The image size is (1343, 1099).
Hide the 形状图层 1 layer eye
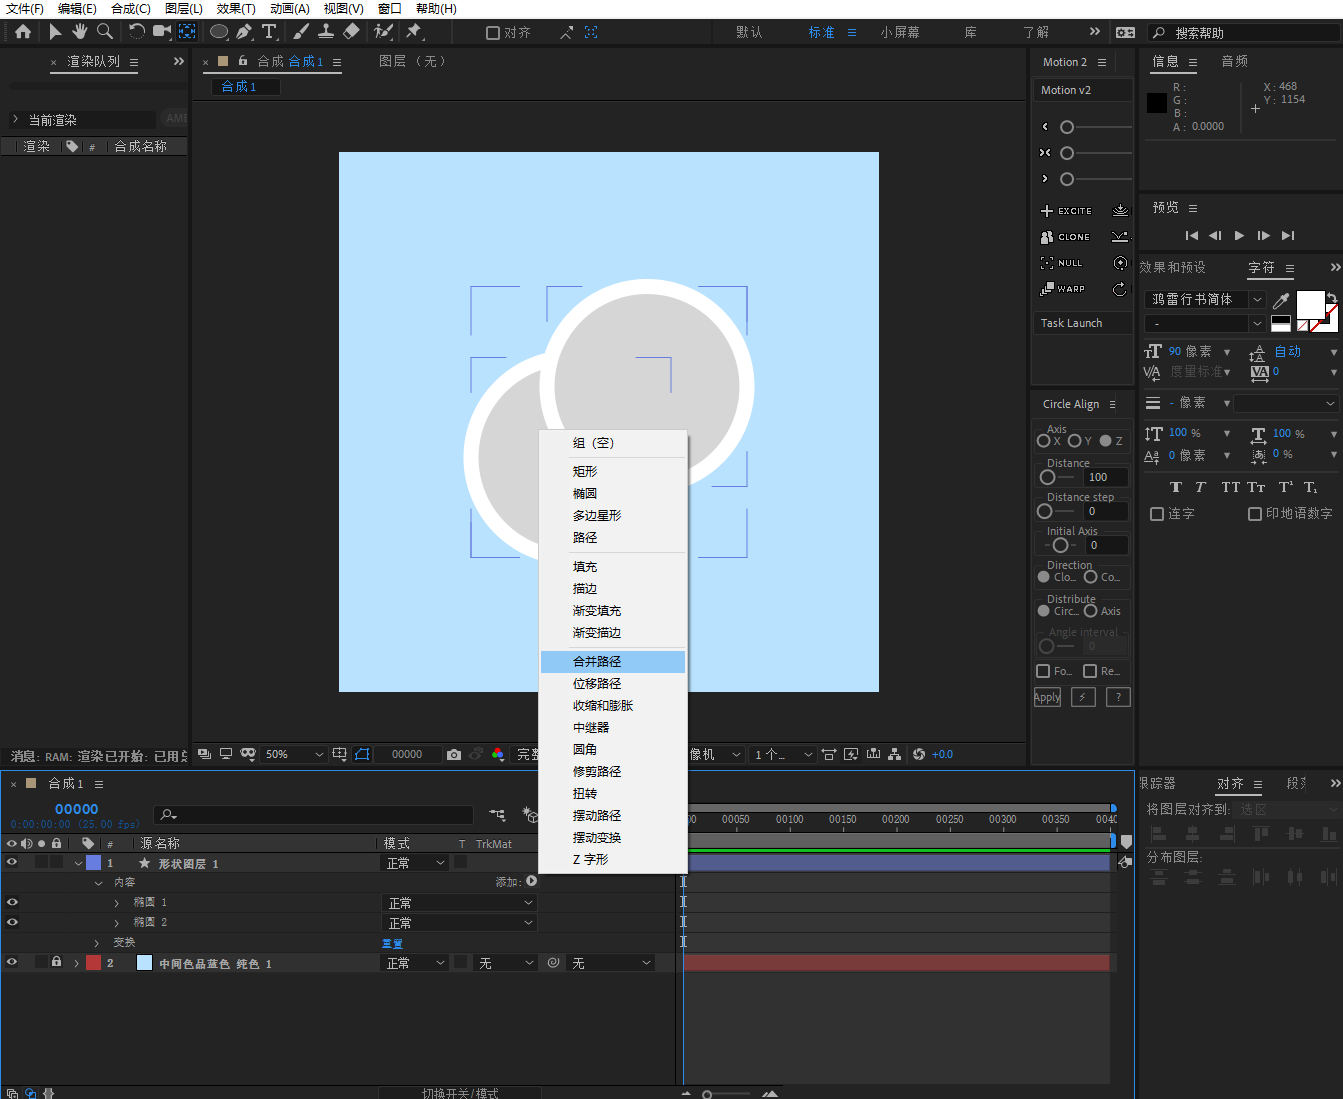(x=12, y=862)
